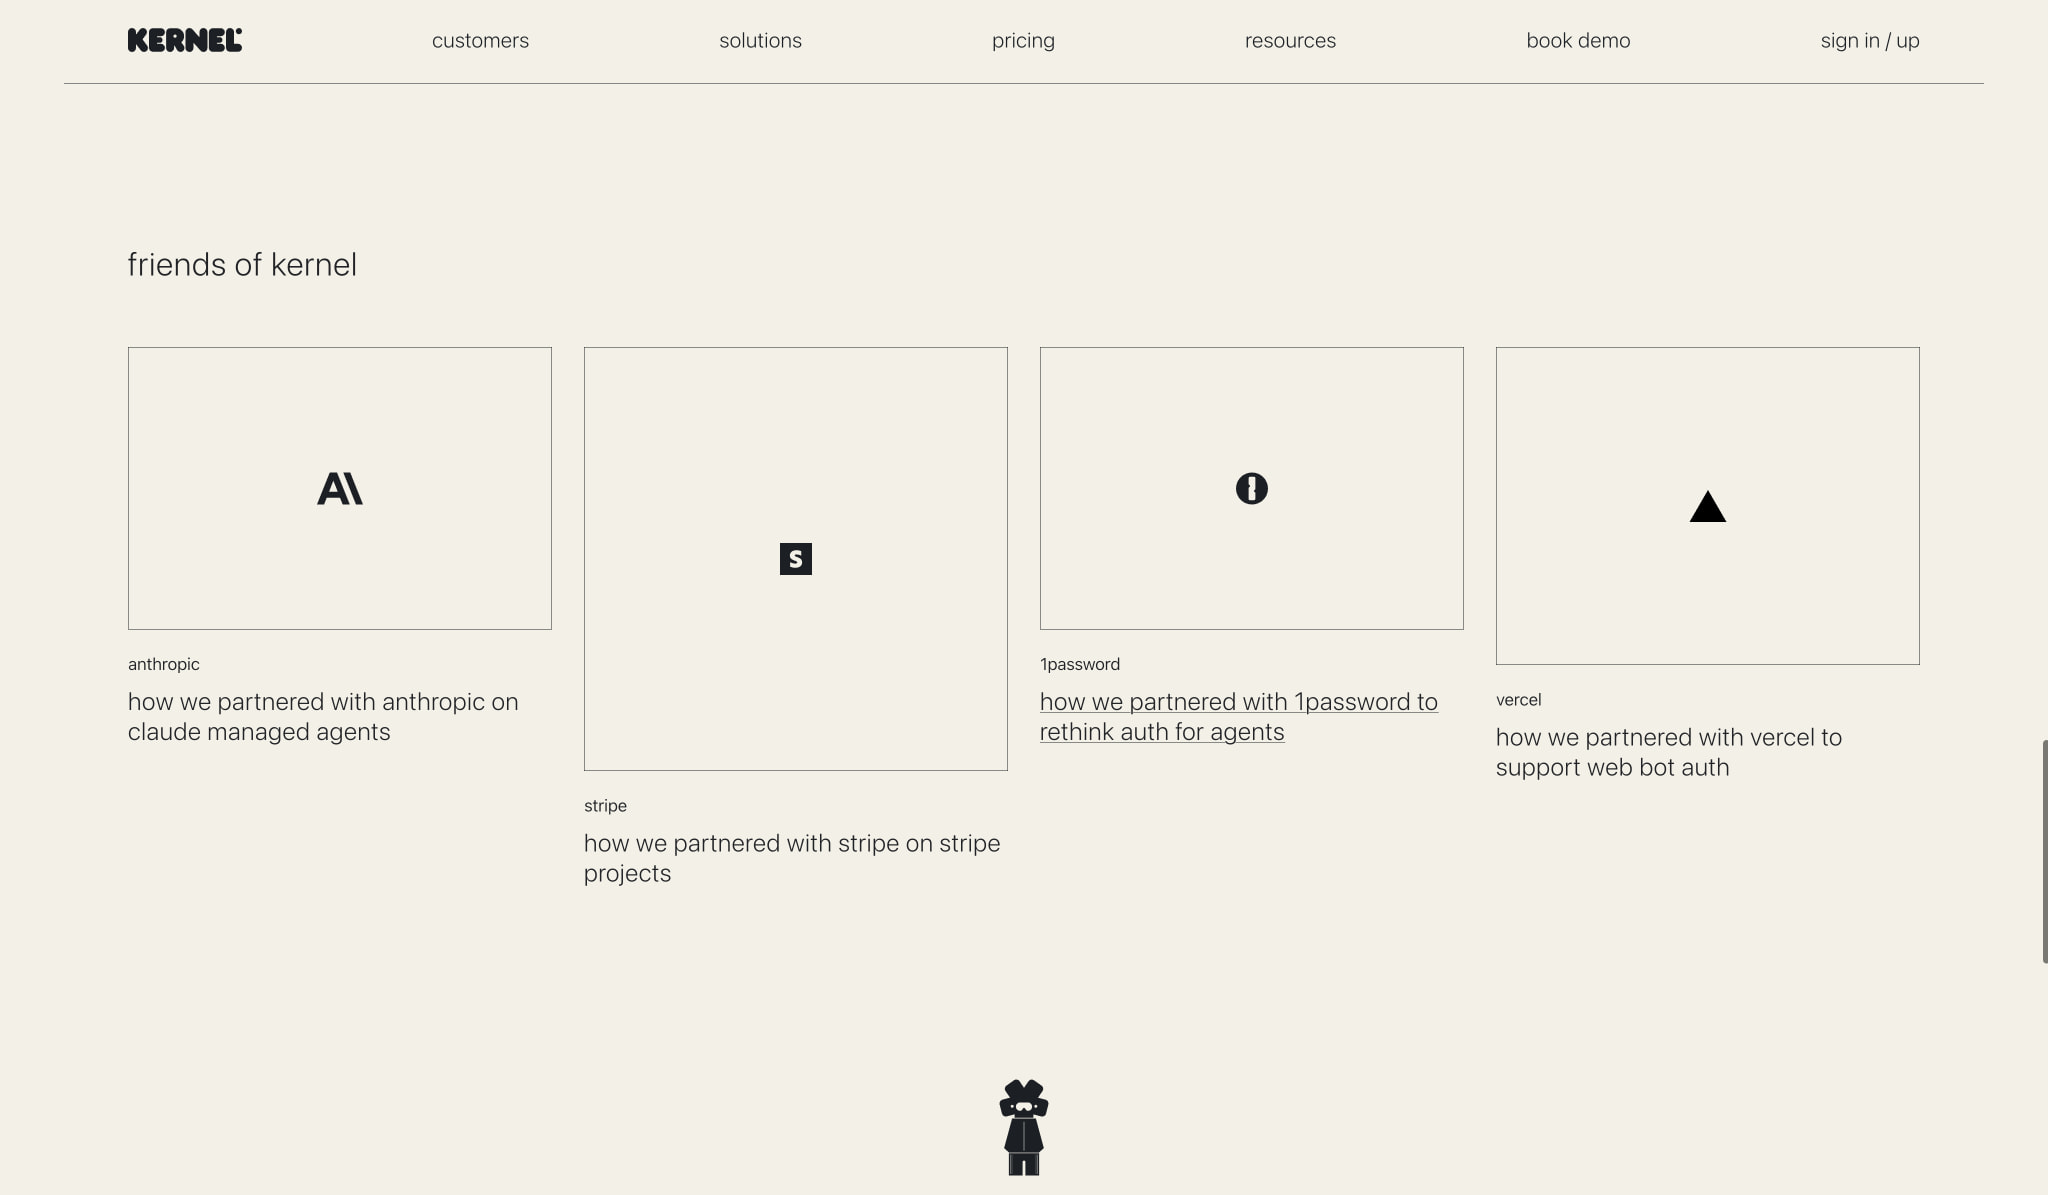Viewport: 2048px width, 1195px height.
Task: Open the solutions nav menu
Action: coord(760,41)
